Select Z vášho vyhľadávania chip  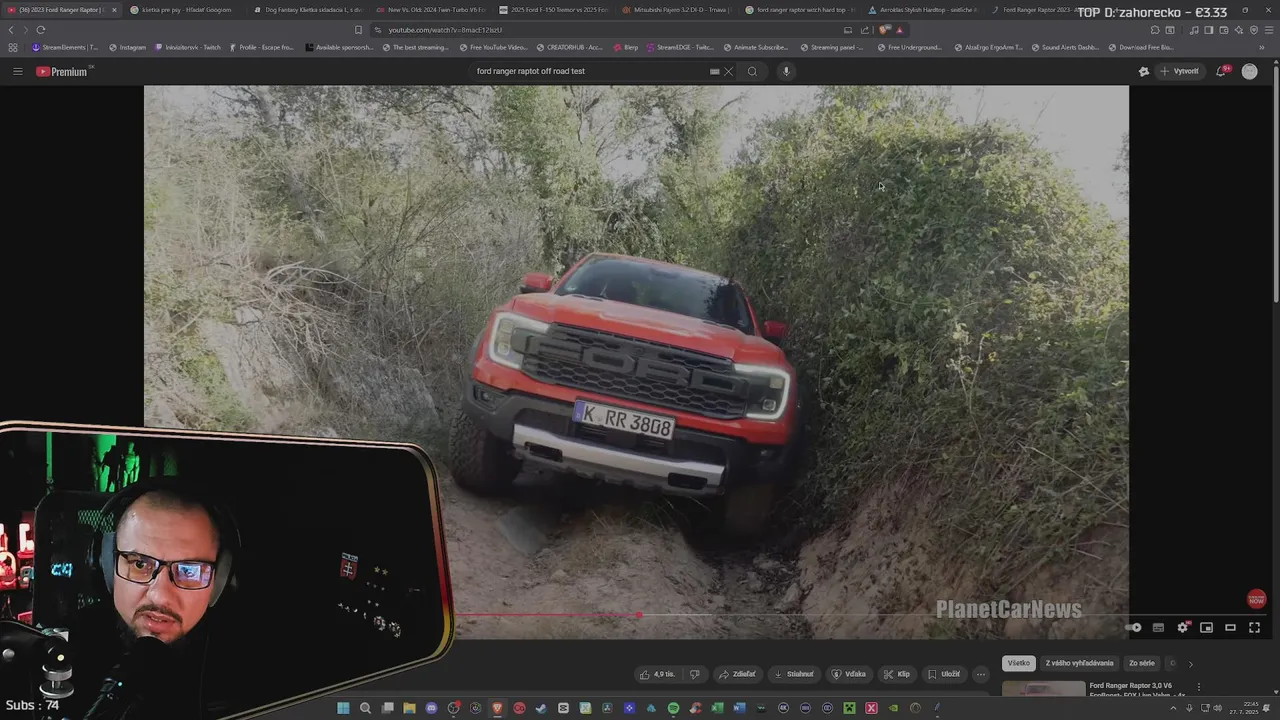[x=1079, y=663]
